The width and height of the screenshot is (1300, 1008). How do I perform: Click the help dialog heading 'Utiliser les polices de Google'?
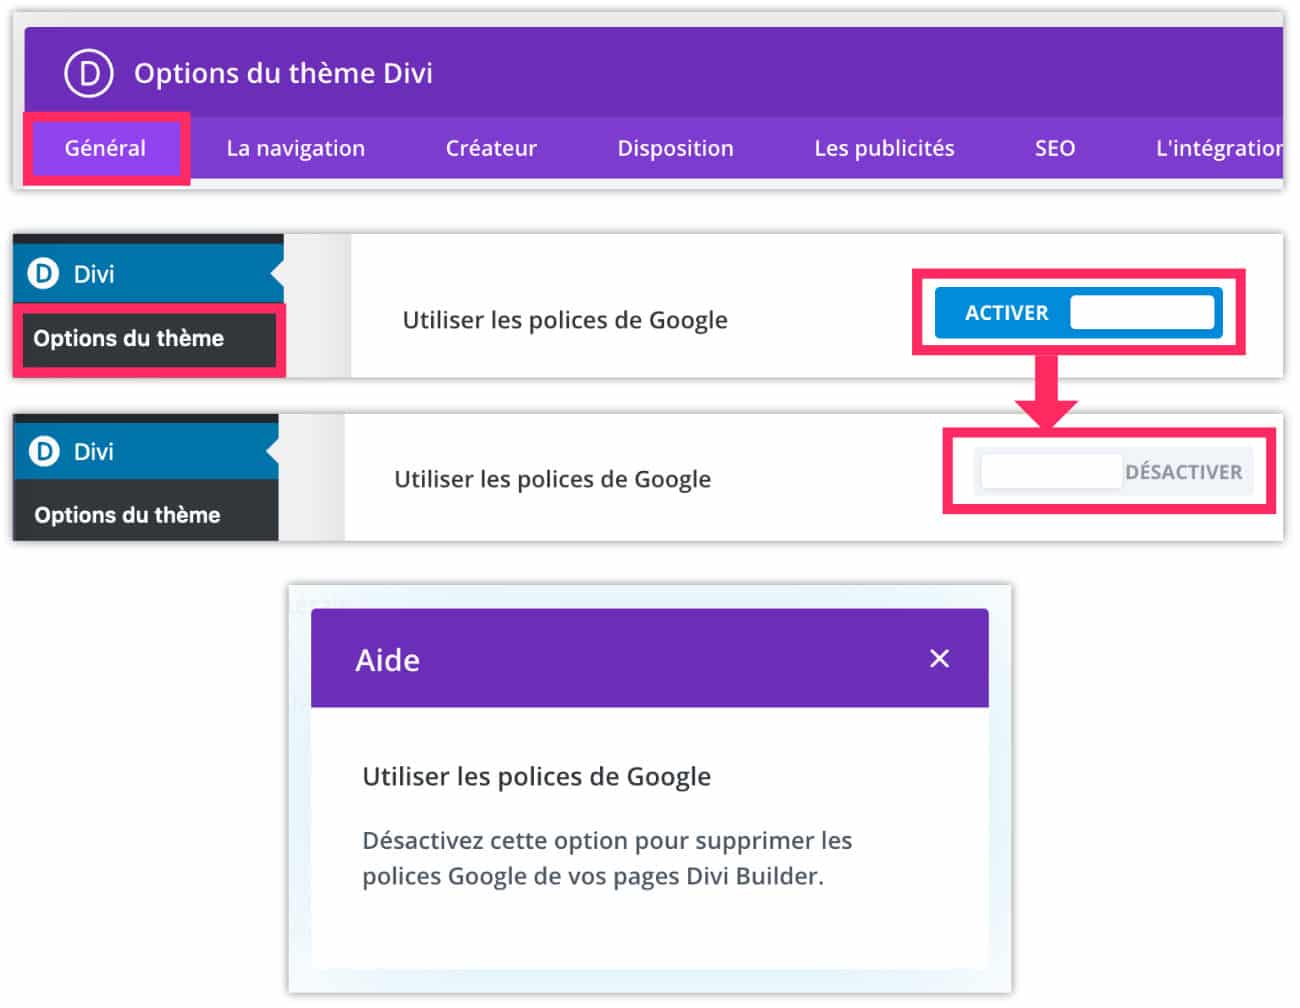click(x=536, y=776)
